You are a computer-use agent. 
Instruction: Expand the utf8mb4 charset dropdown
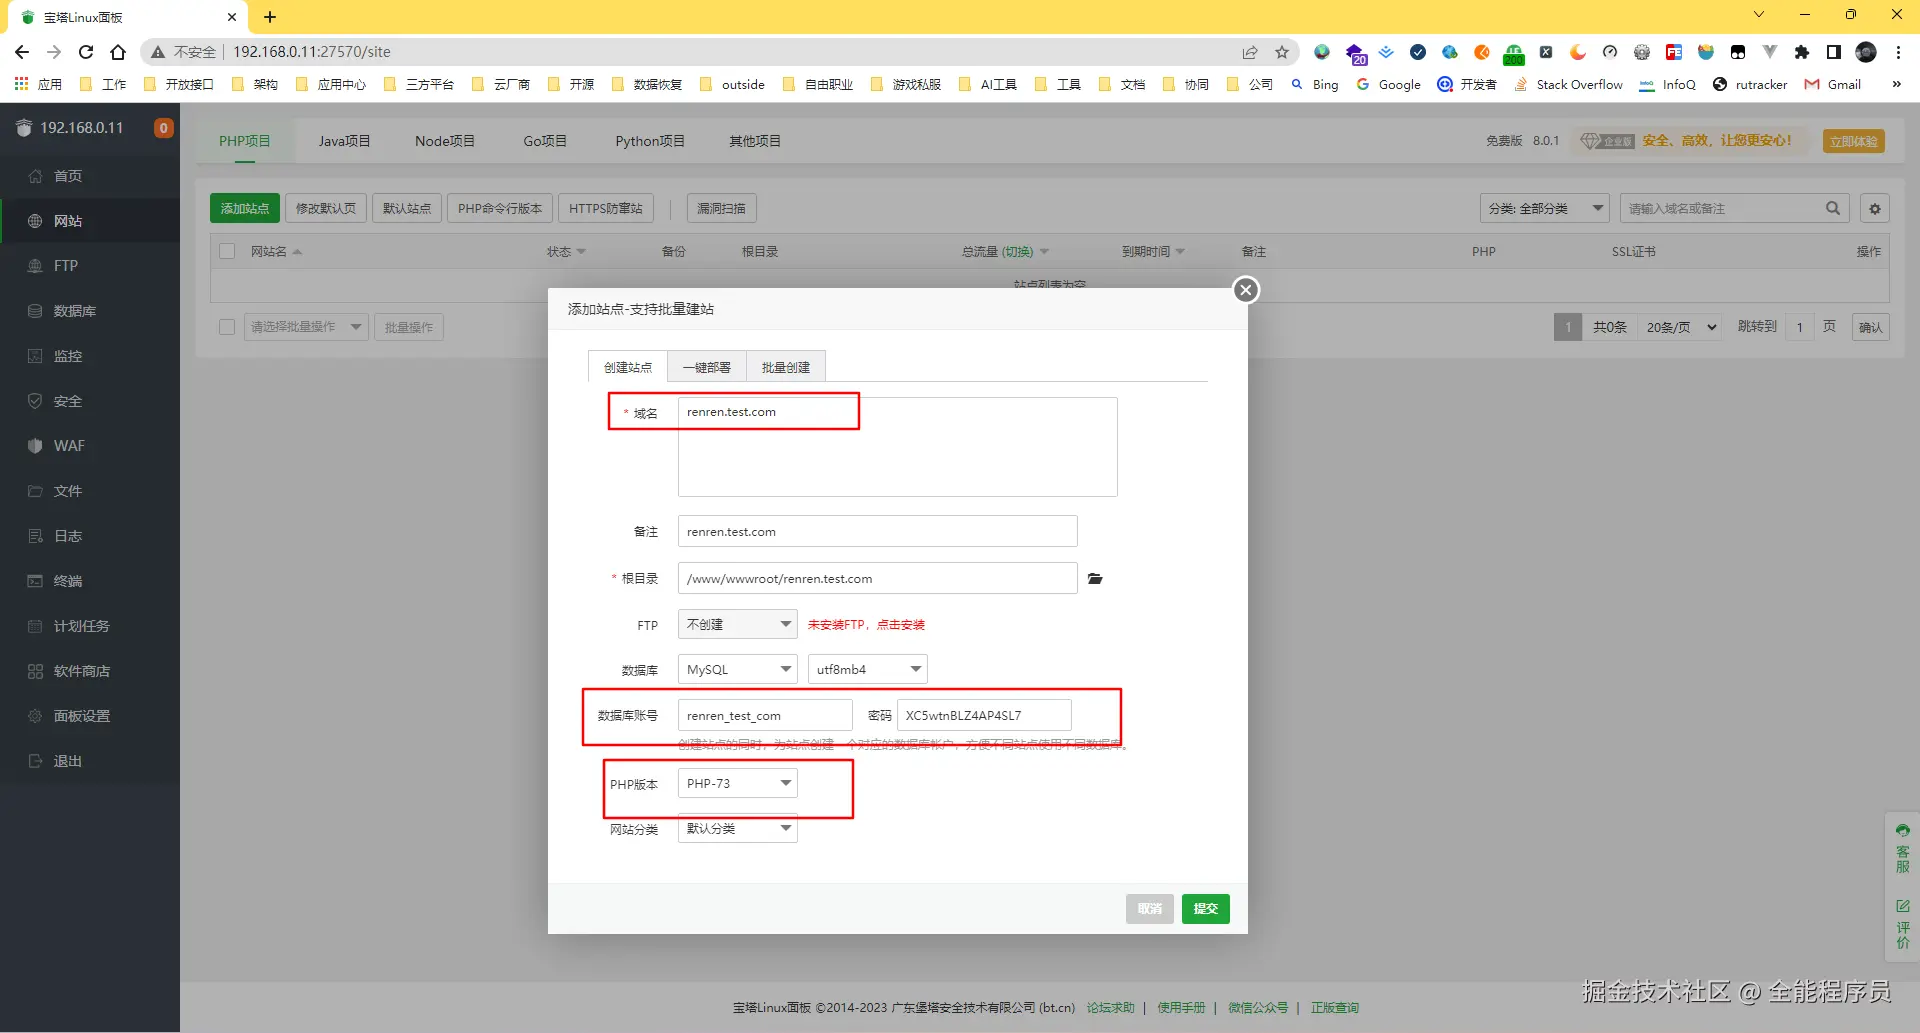[x=868, y=669]
